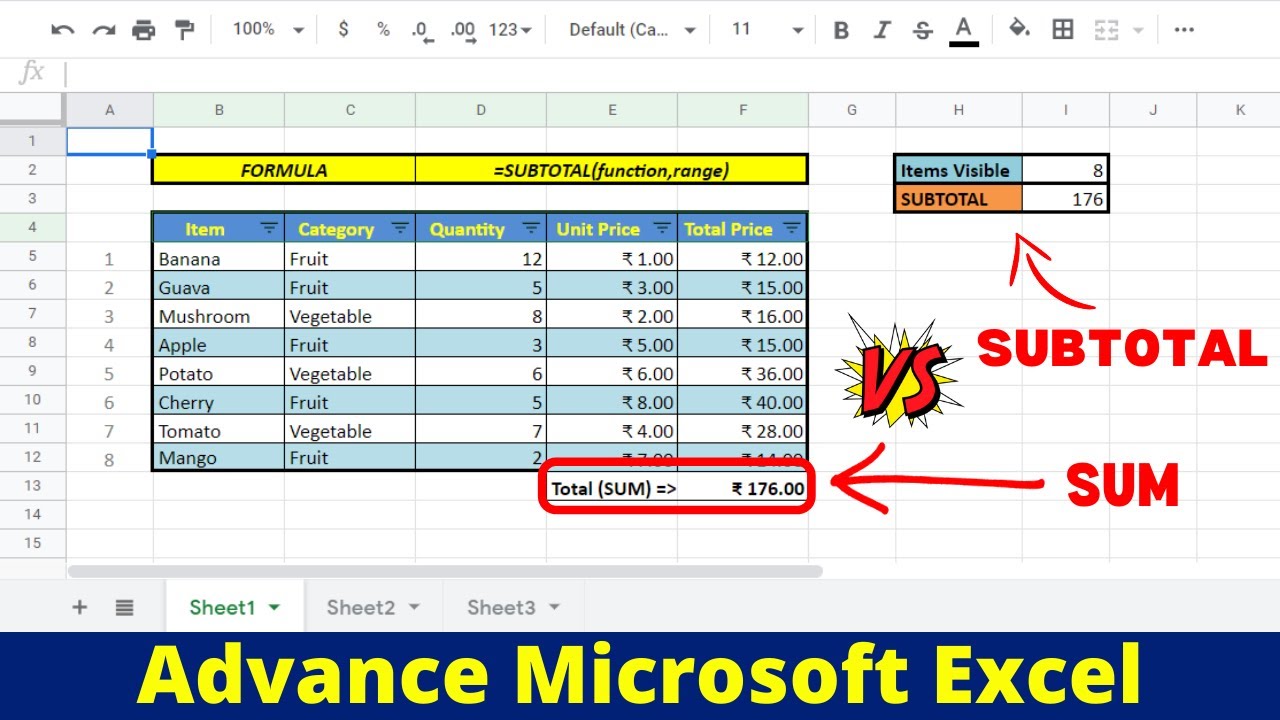This screenshot has height=720, width=1280.
Task: Add a new sheet with plus icon
Action: [x=80, y=607]
